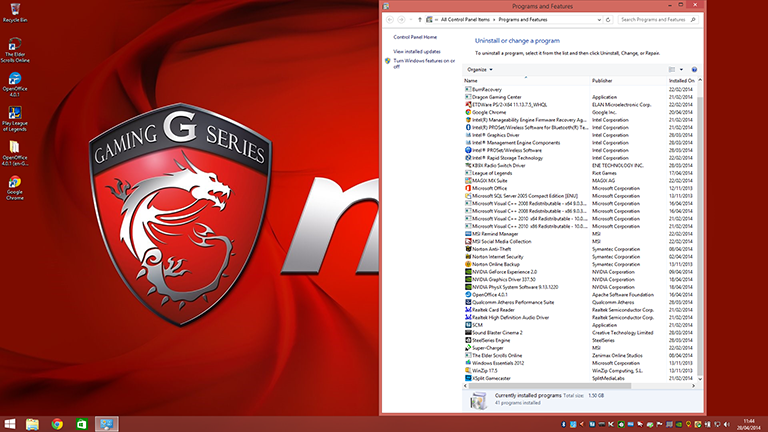Open the volume speaker icon in the tray
The image size is (768, 432).
click(727, 424)
